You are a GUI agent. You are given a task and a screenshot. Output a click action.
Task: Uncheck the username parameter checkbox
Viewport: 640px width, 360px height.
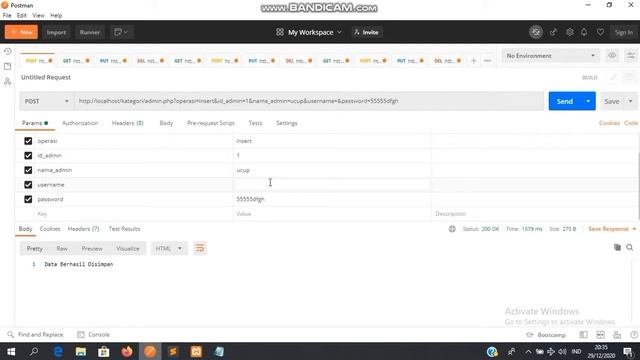pos(28,185)
